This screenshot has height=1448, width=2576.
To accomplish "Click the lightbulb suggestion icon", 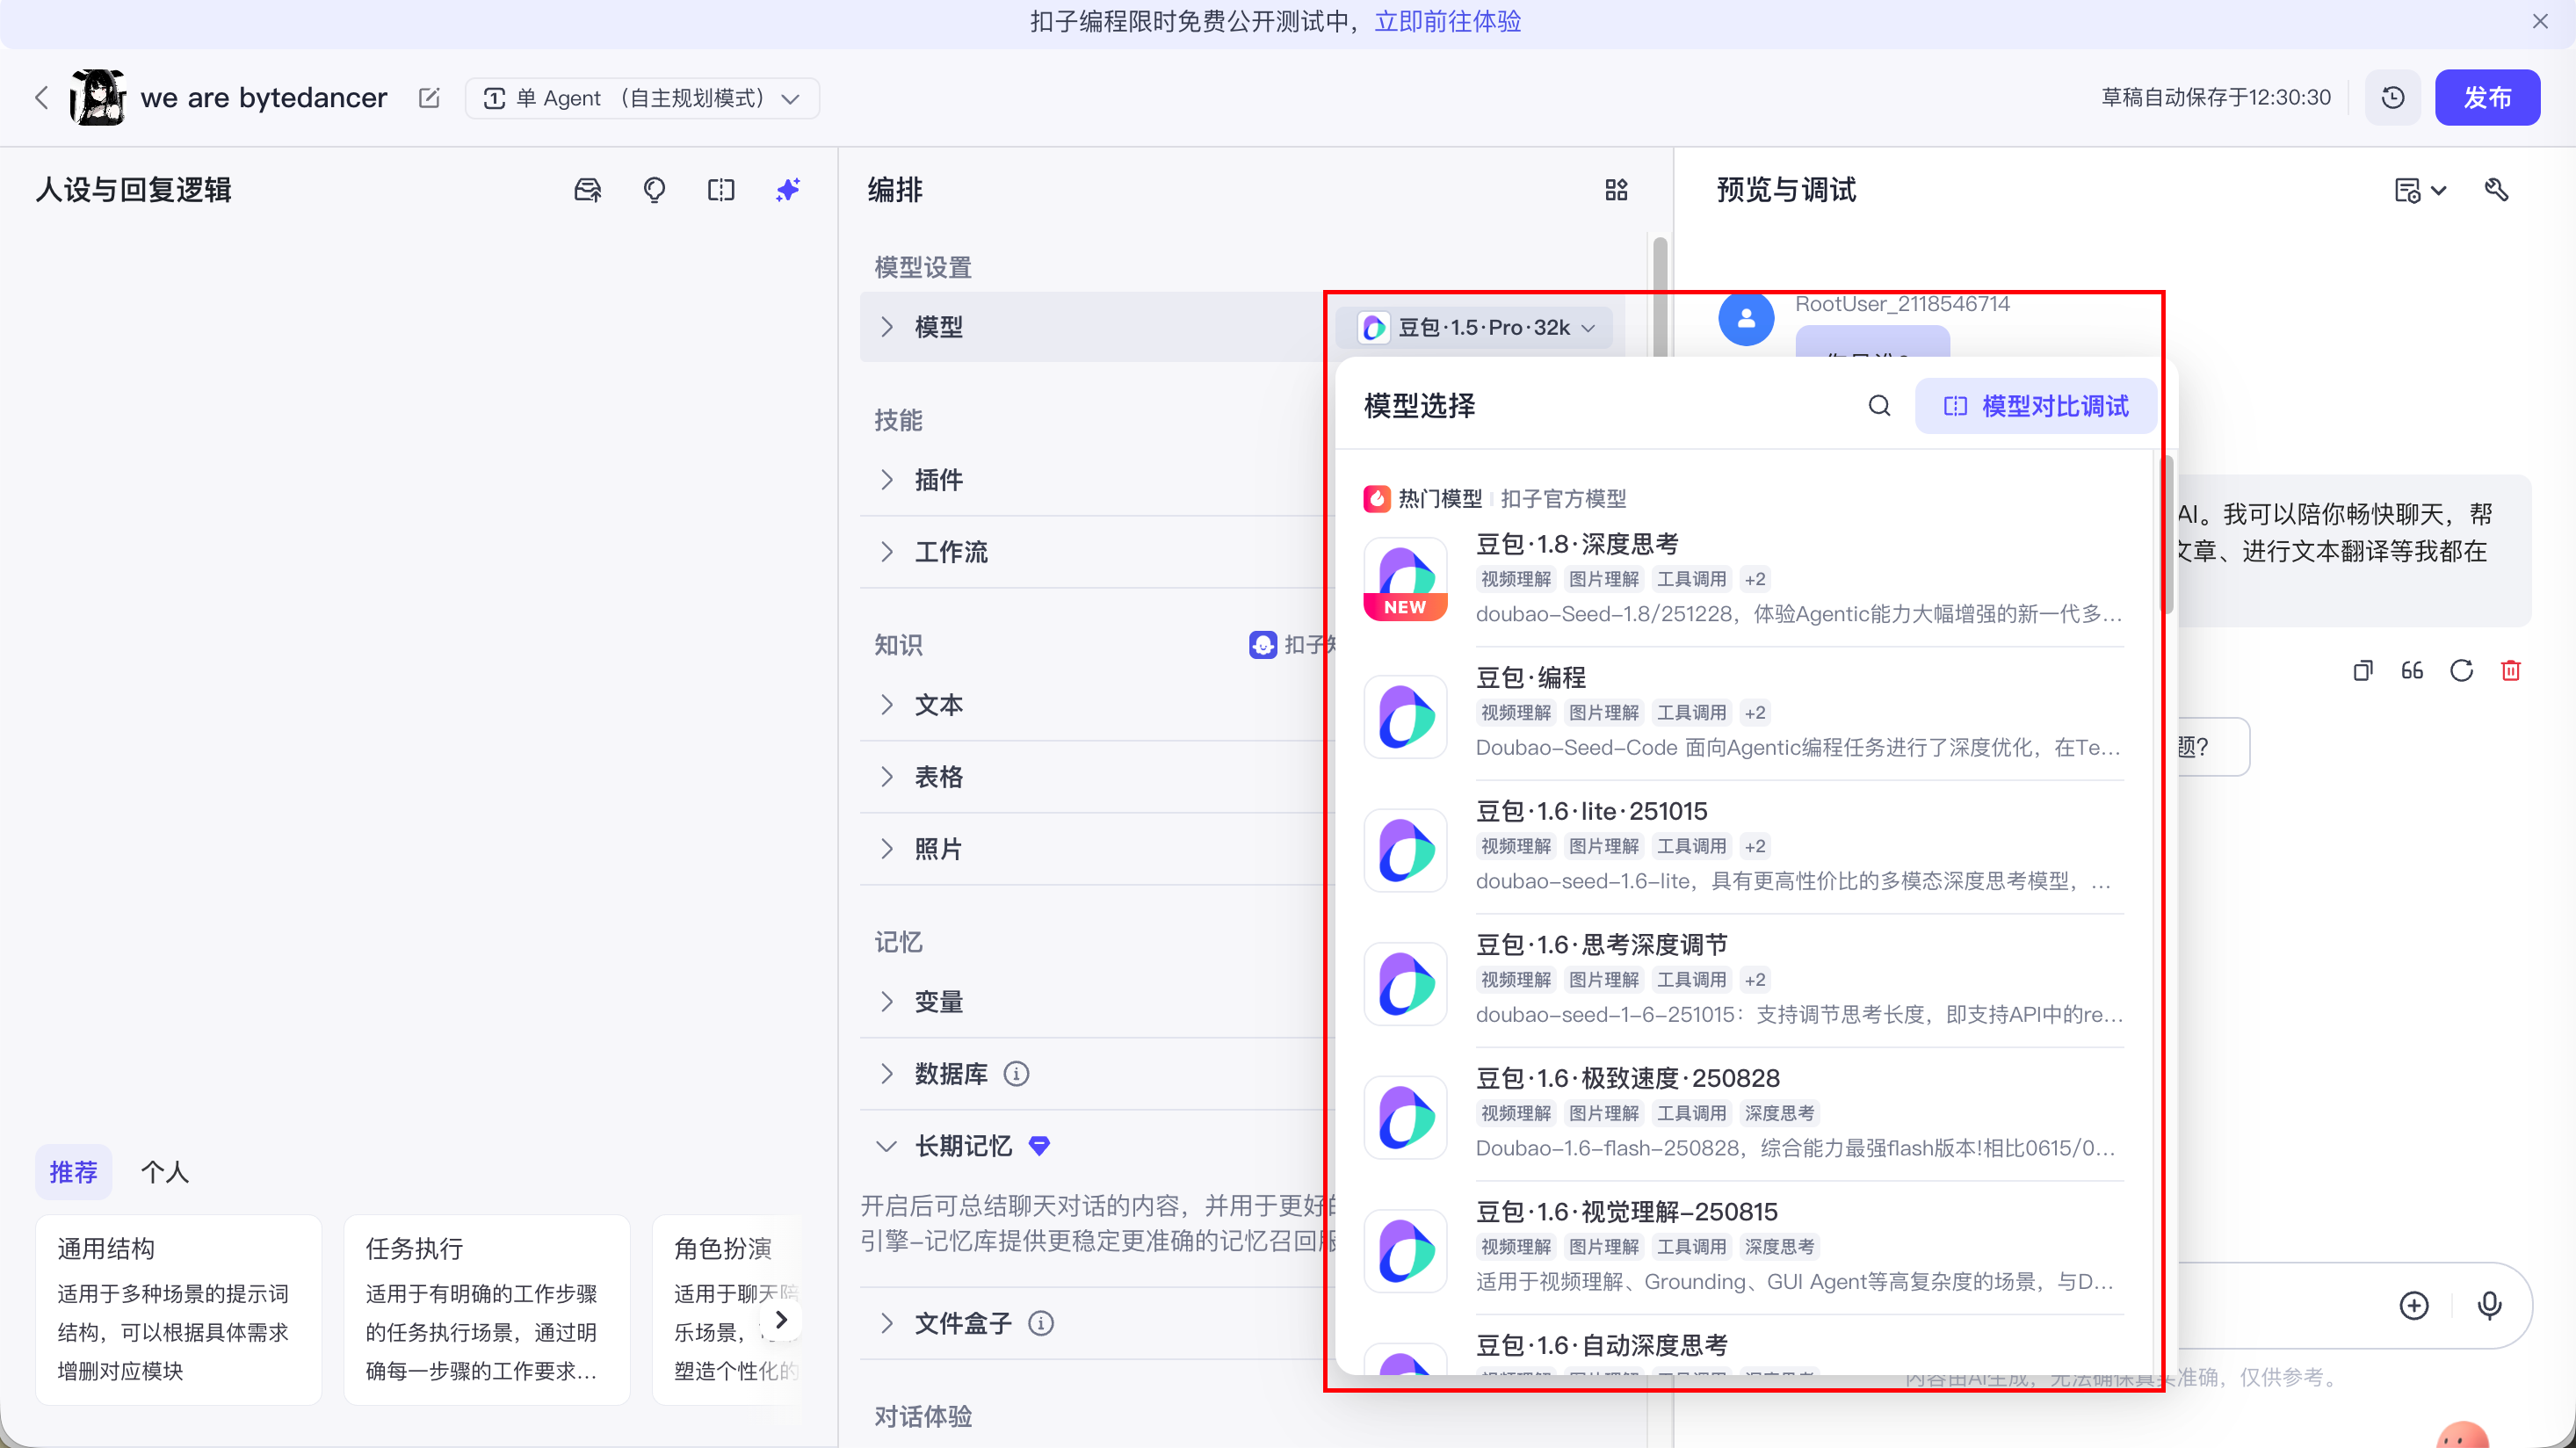I will [654, 190].
